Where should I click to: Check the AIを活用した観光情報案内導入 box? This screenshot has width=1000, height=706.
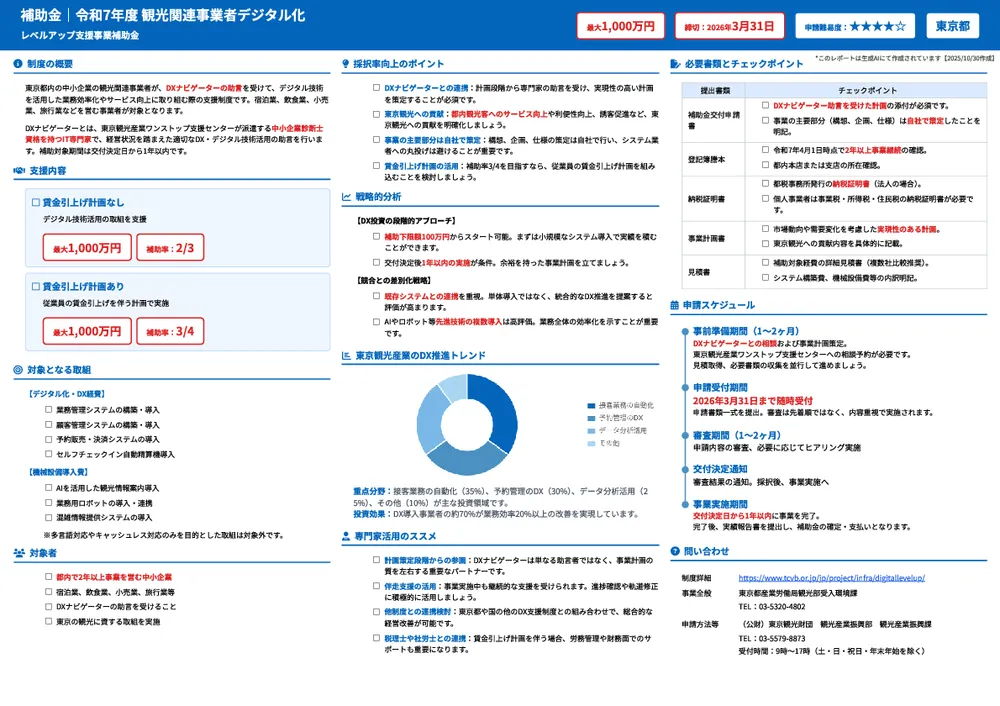[48, 488]
